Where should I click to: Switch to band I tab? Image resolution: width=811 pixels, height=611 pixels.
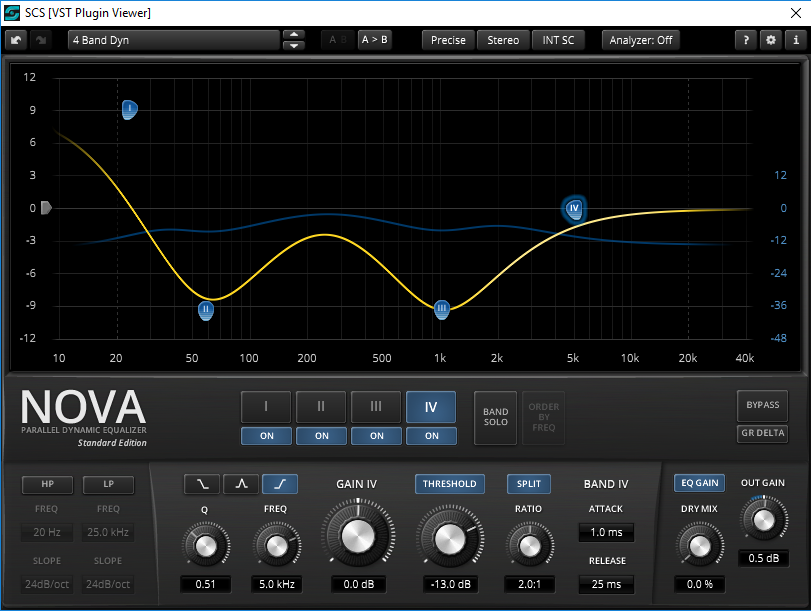(x=266, y=407)
